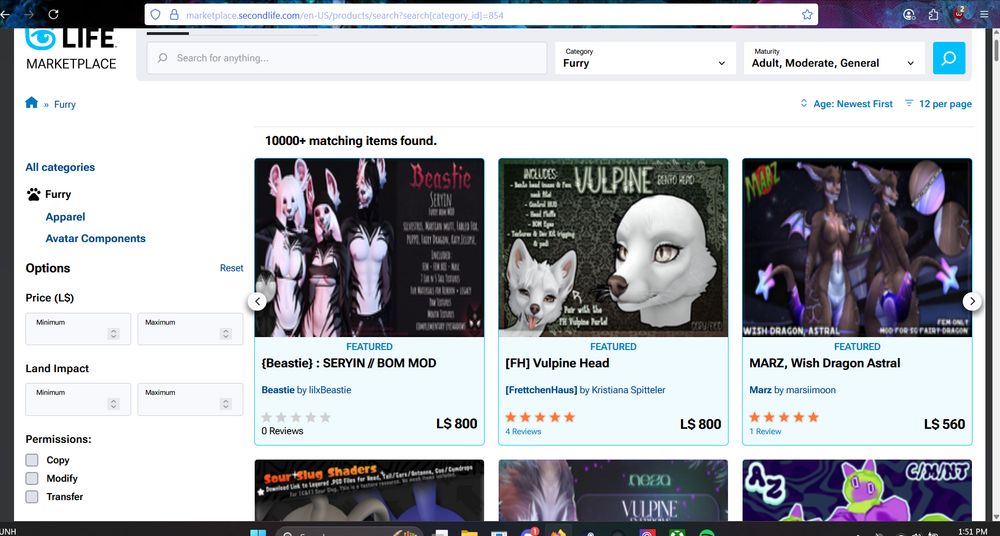Viewport: 1000px width, 536px height.
Task: Click the L$ 560 price
Action: point(944,424)
